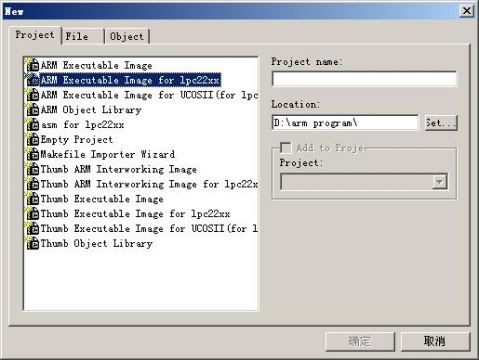Select Thumb Executable Image for UCOSII
Viewport: 479px width, 360px height.
(149, 229)
